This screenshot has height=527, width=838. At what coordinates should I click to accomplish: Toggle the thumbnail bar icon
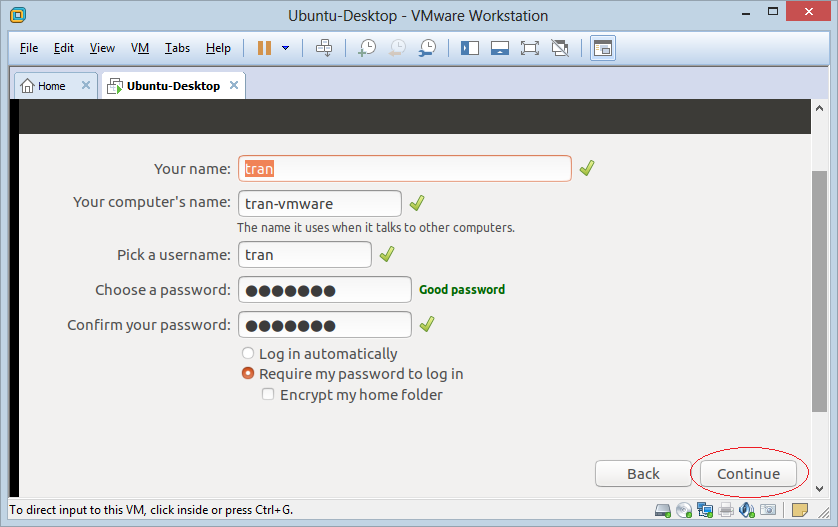pyautogui.click(x=500, y=48)
